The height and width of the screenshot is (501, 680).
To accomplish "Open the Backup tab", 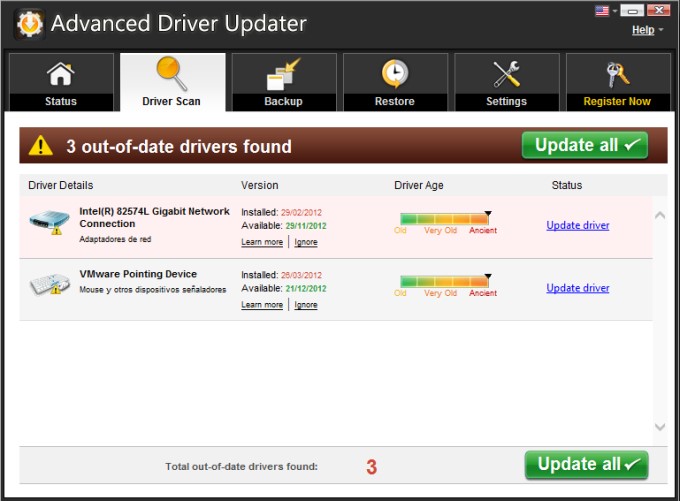I will tap(284, 82).
